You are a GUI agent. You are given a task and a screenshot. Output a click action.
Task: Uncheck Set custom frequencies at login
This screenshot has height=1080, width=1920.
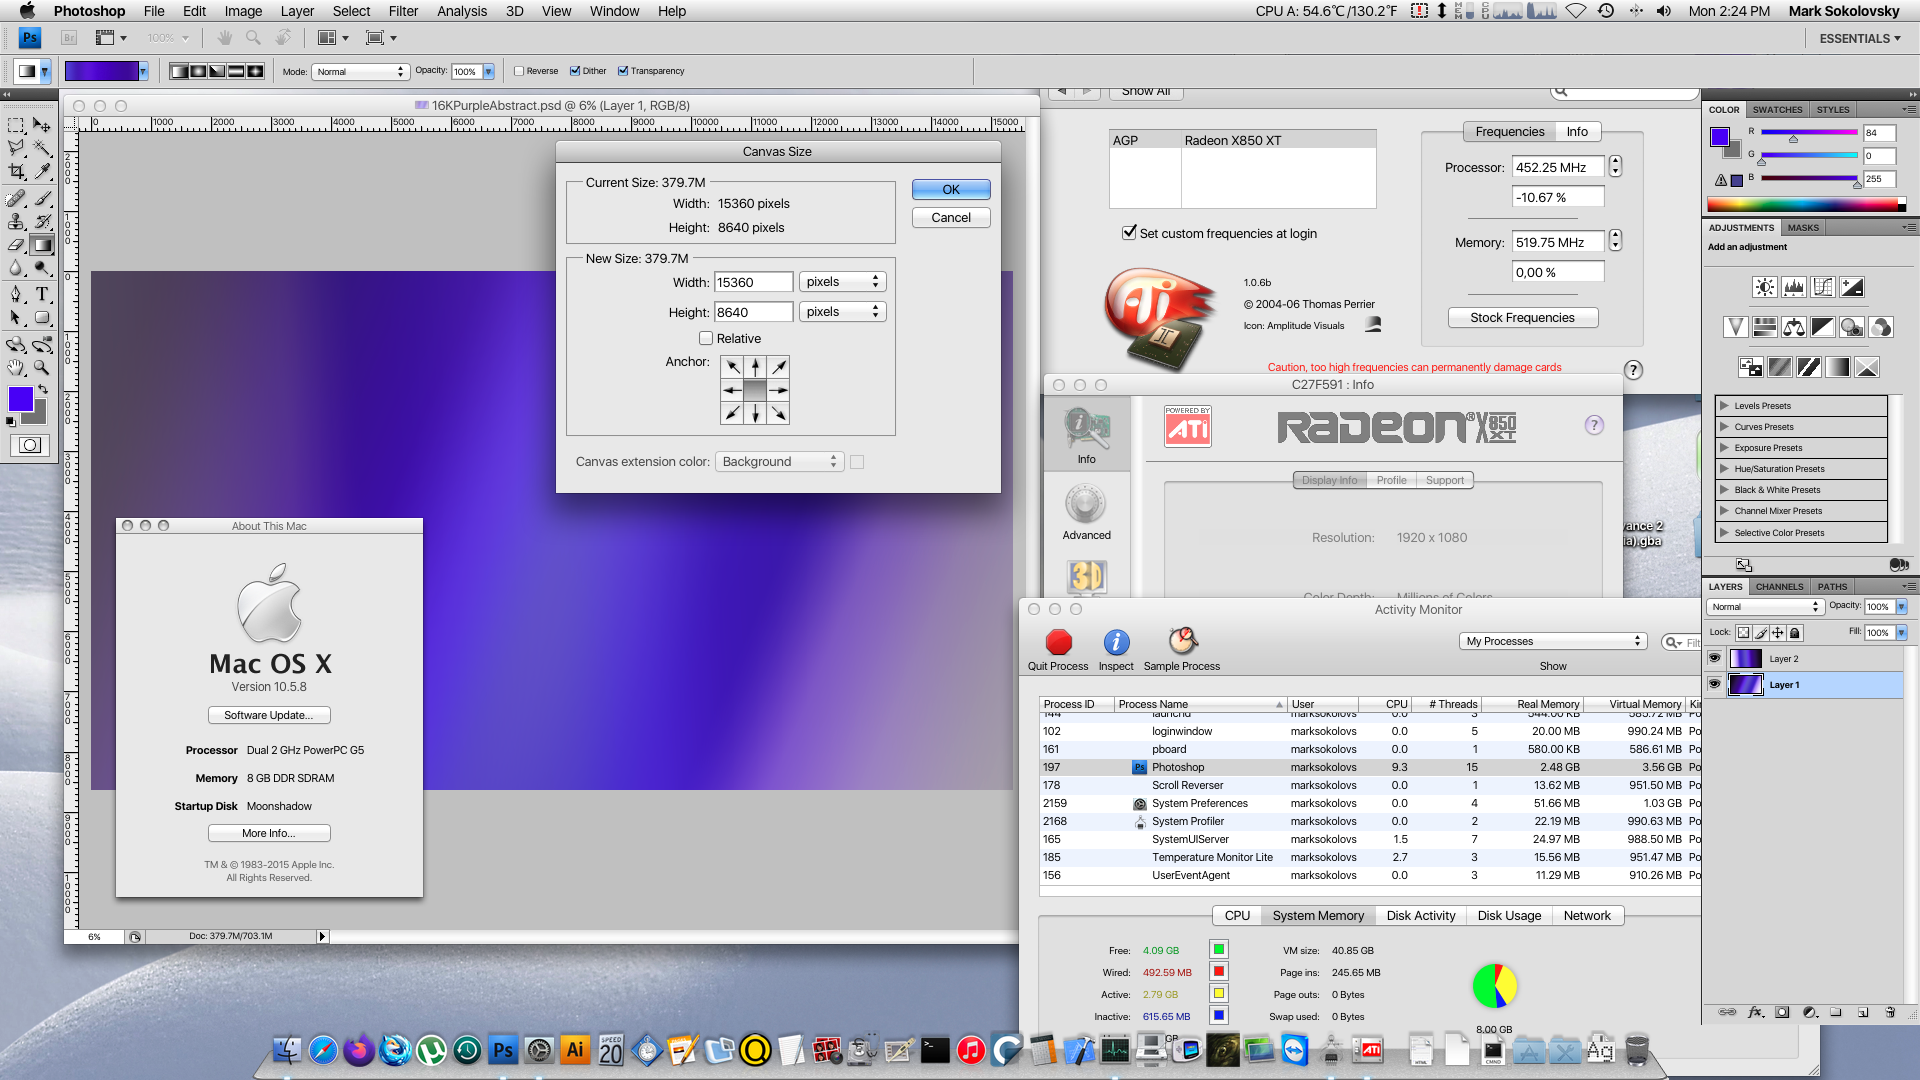1129,233
